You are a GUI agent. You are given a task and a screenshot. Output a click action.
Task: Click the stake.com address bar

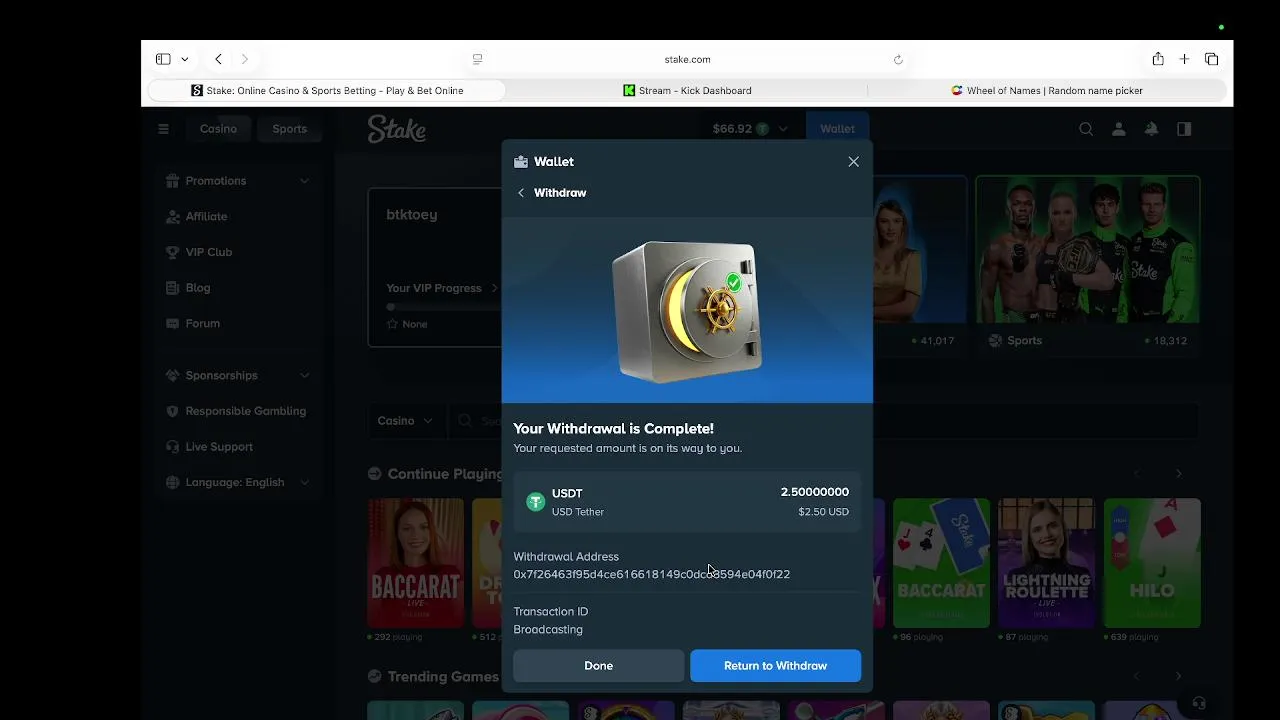[687, 60]
